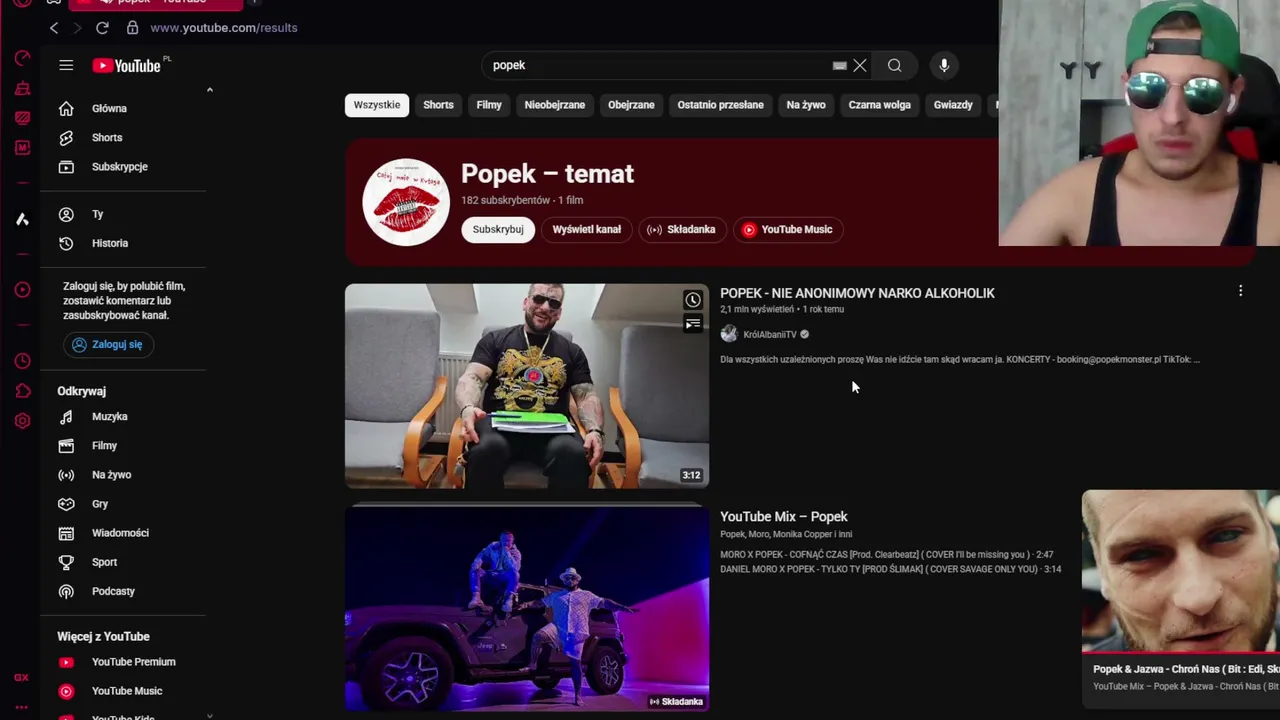Image resolution: width=1280 pixels, height=720 pixels.
Task: Click the KrólAlbaniiTV channel avatar
Action: [x=729, y=334]
